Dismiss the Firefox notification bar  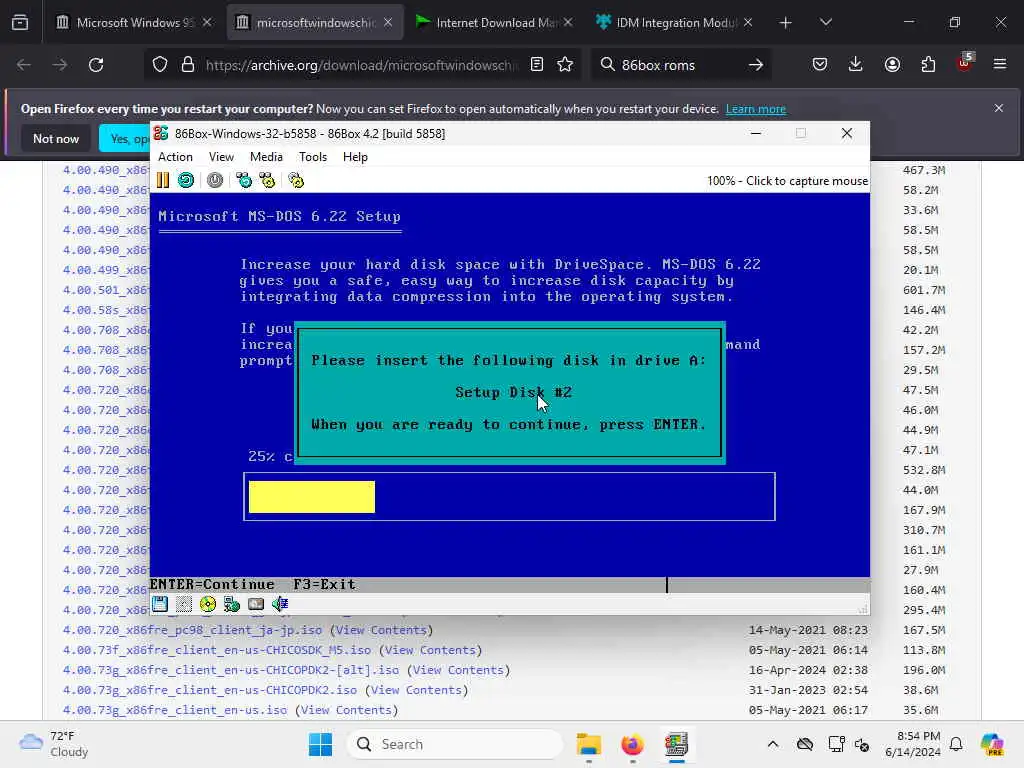999,108
